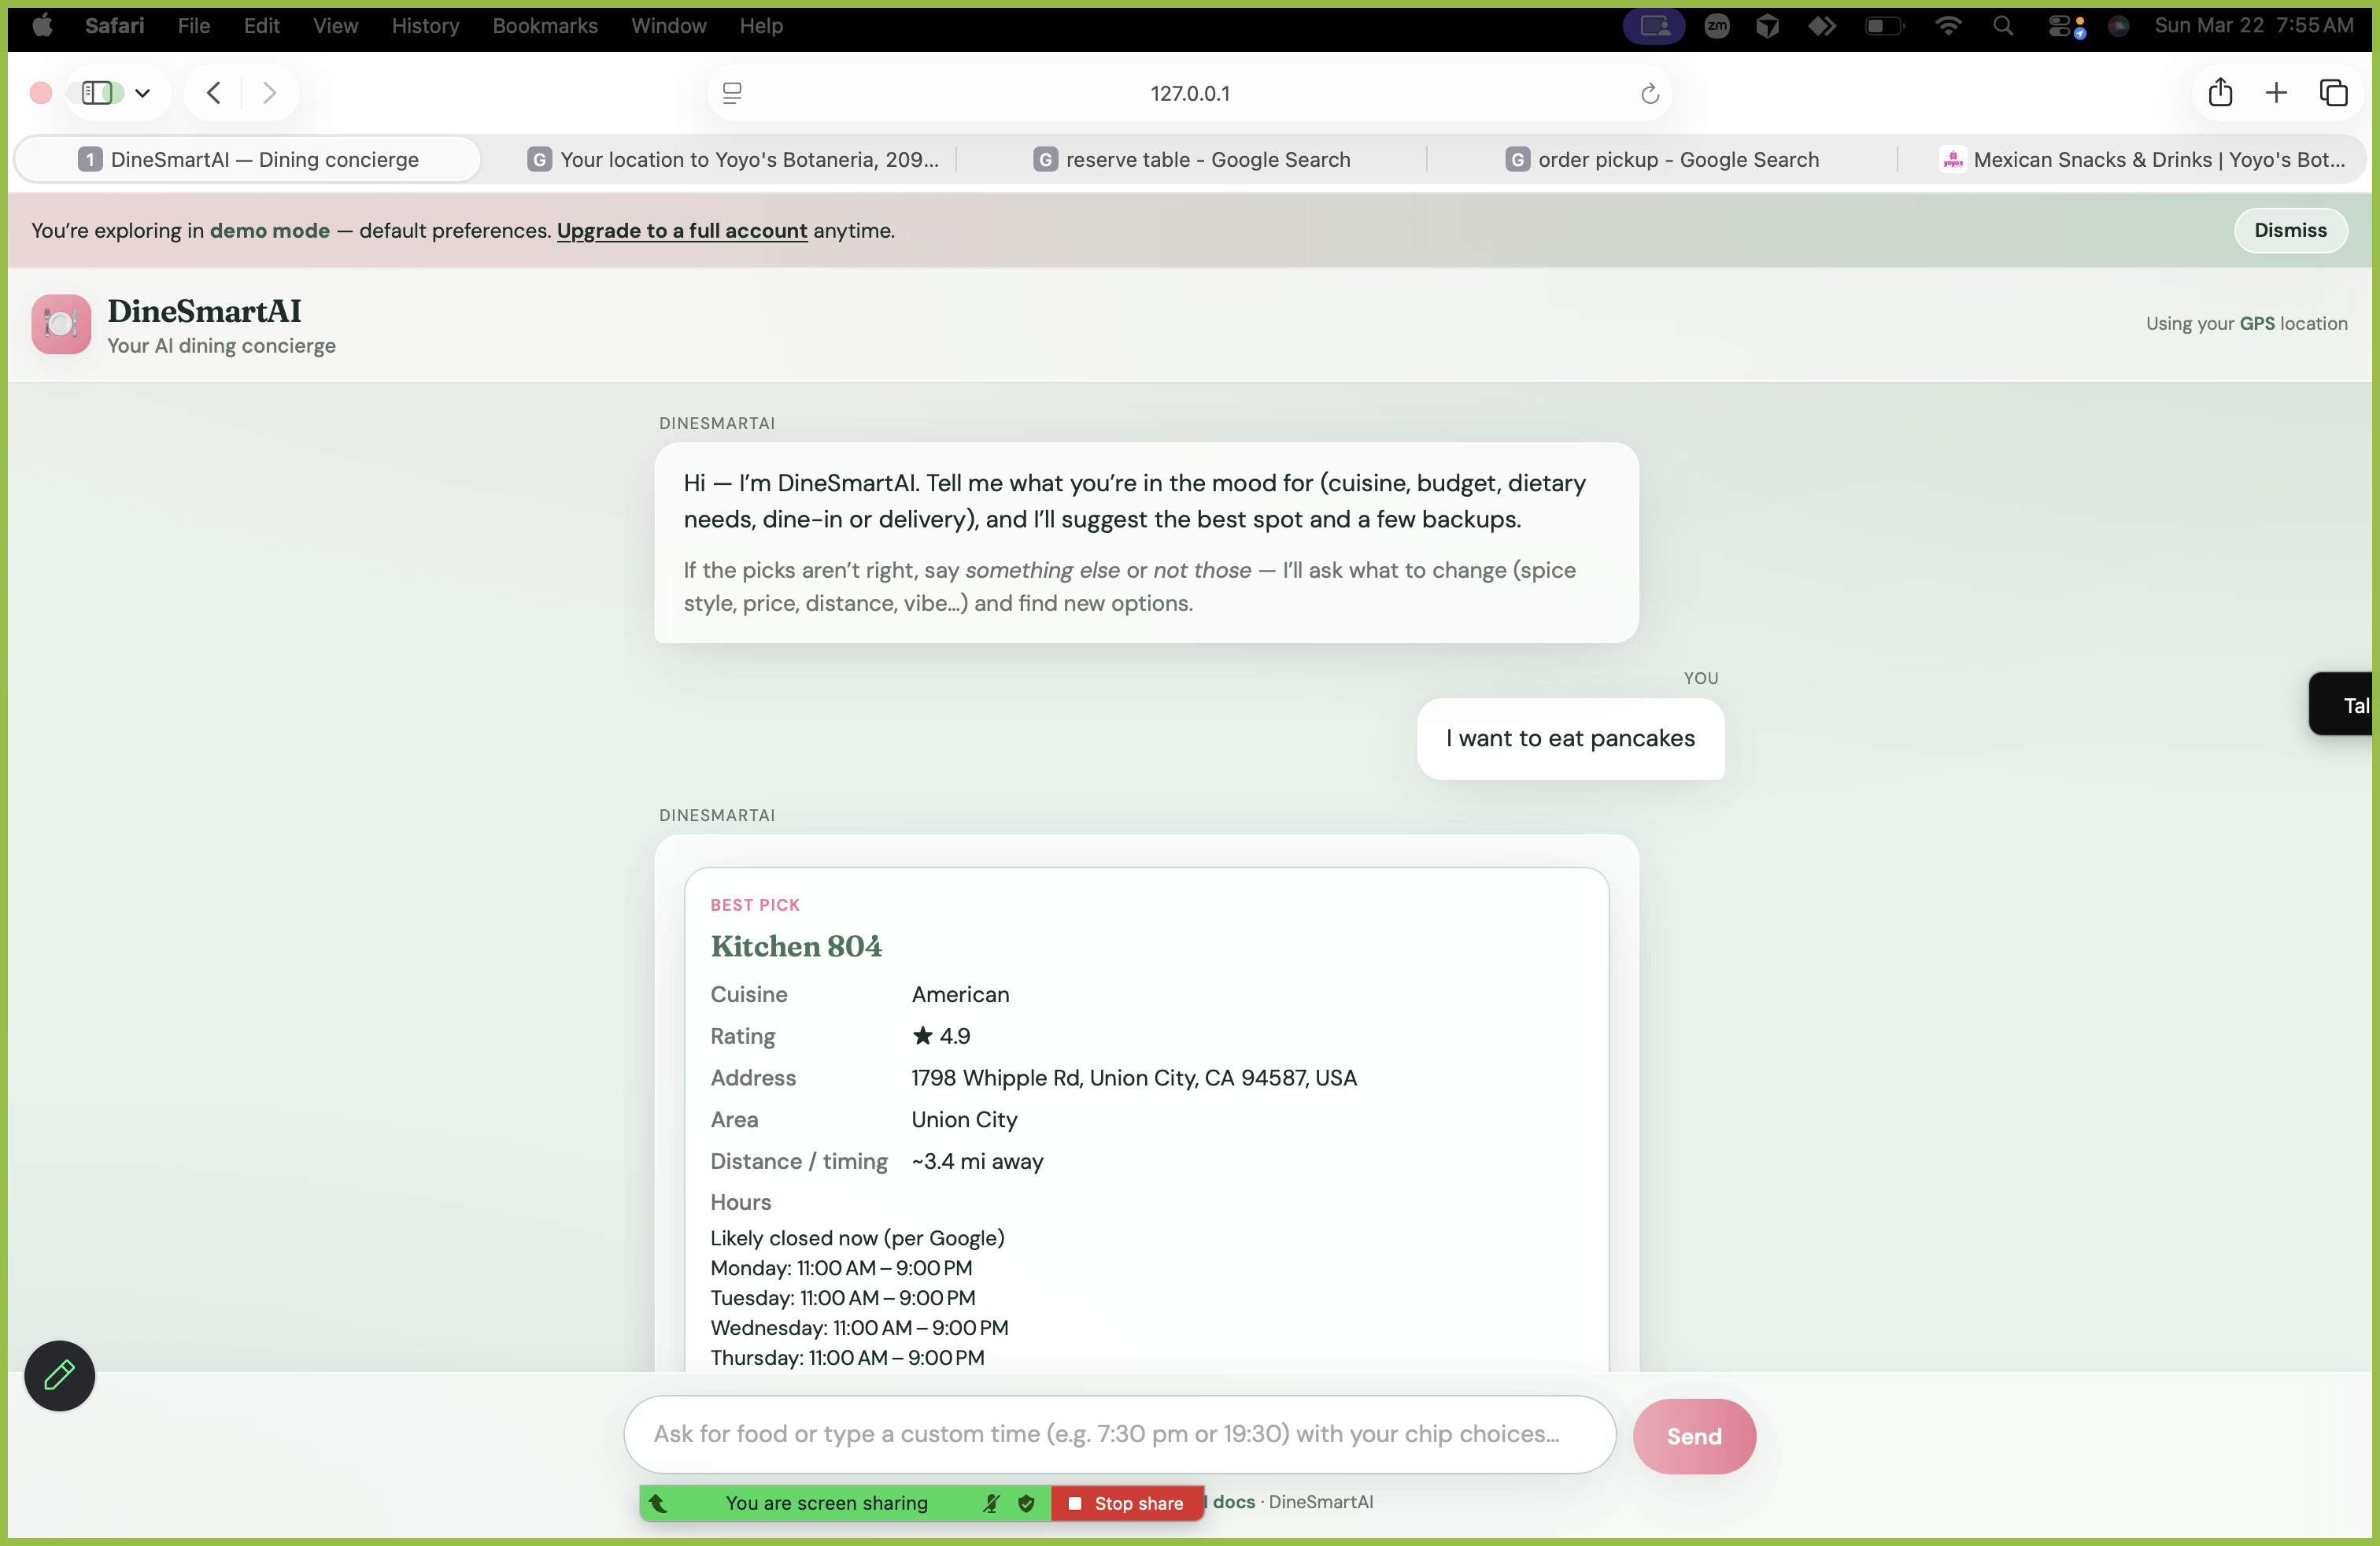2380x1546 pixels.
Task: Click the DineSmartAI plate logo icon
Action: tap(61, 323)
